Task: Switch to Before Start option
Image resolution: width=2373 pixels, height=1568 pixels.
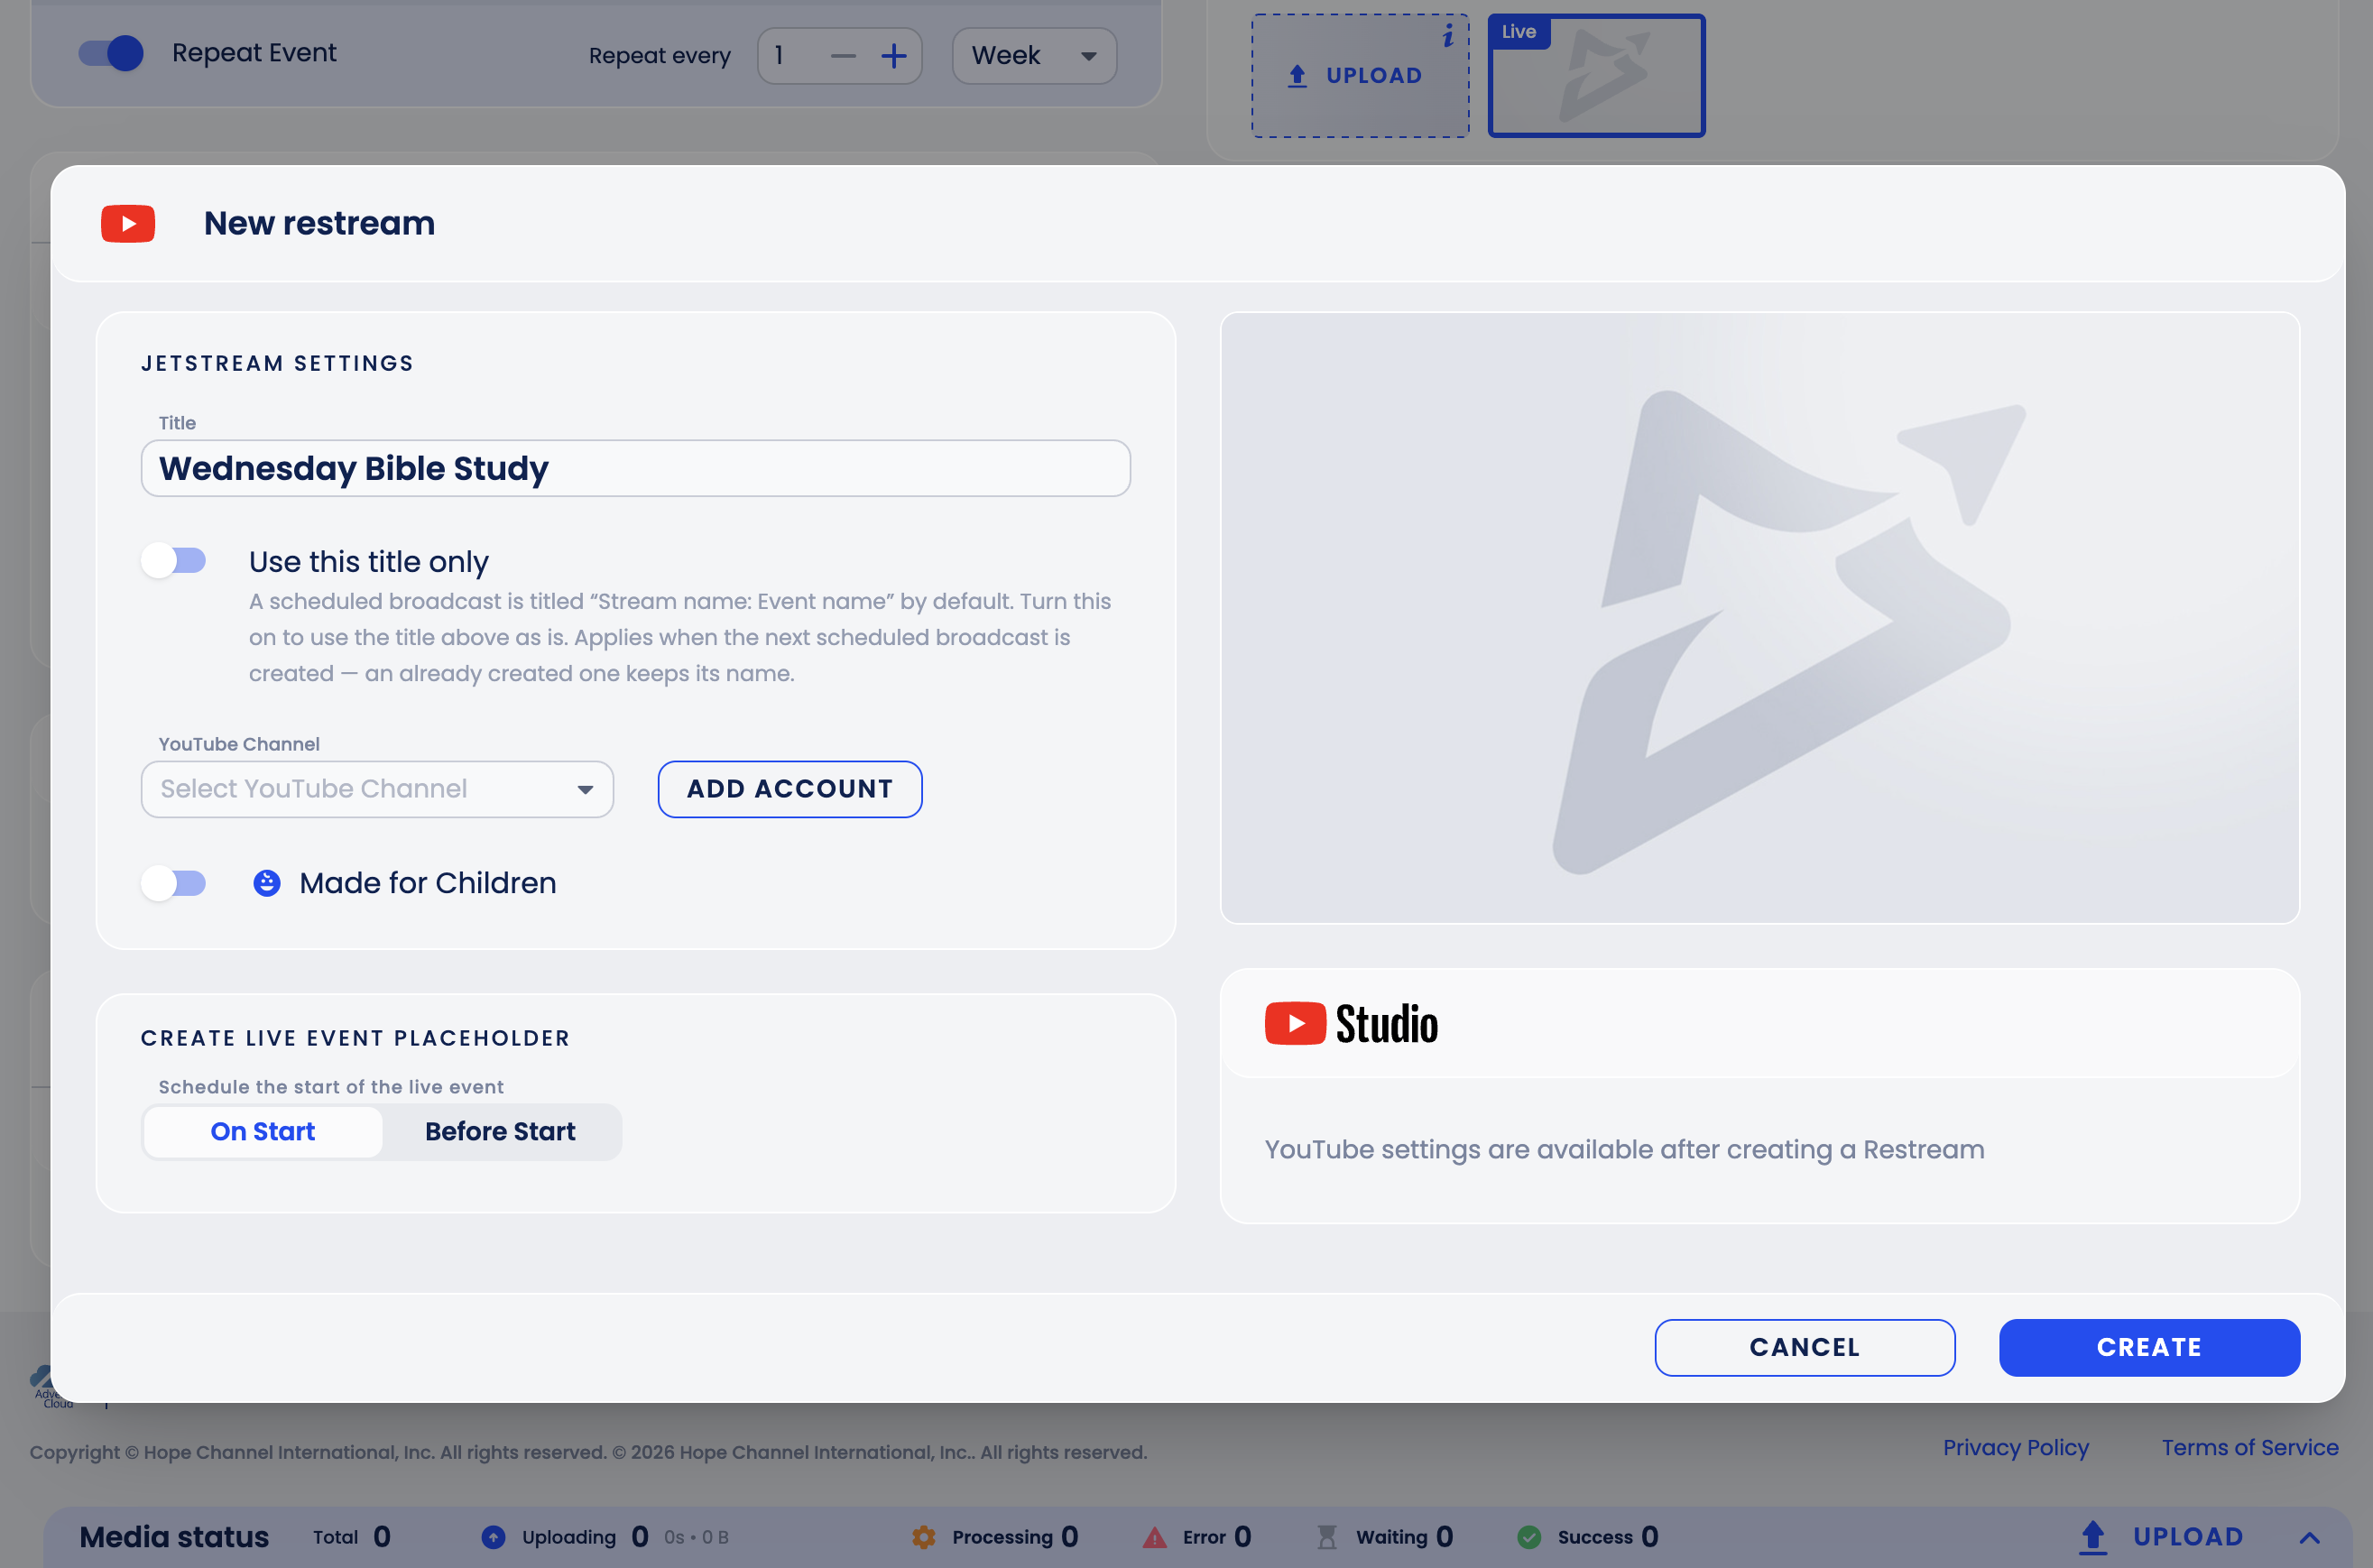Action: [500, 1132]
